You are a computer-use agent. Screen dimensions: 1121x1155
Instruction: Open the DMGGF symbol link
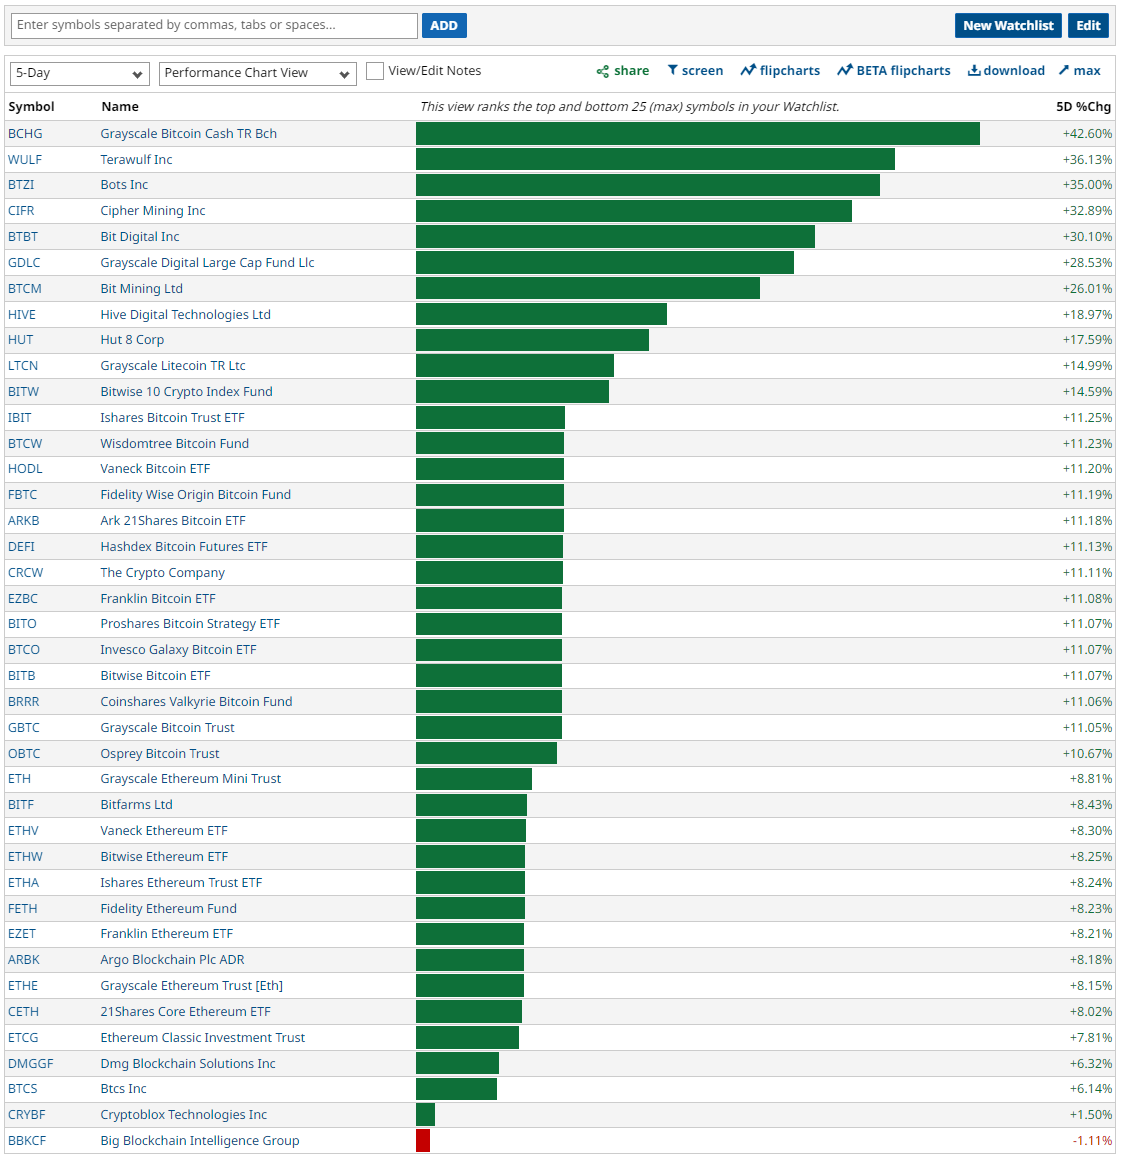coord(30,1064)
